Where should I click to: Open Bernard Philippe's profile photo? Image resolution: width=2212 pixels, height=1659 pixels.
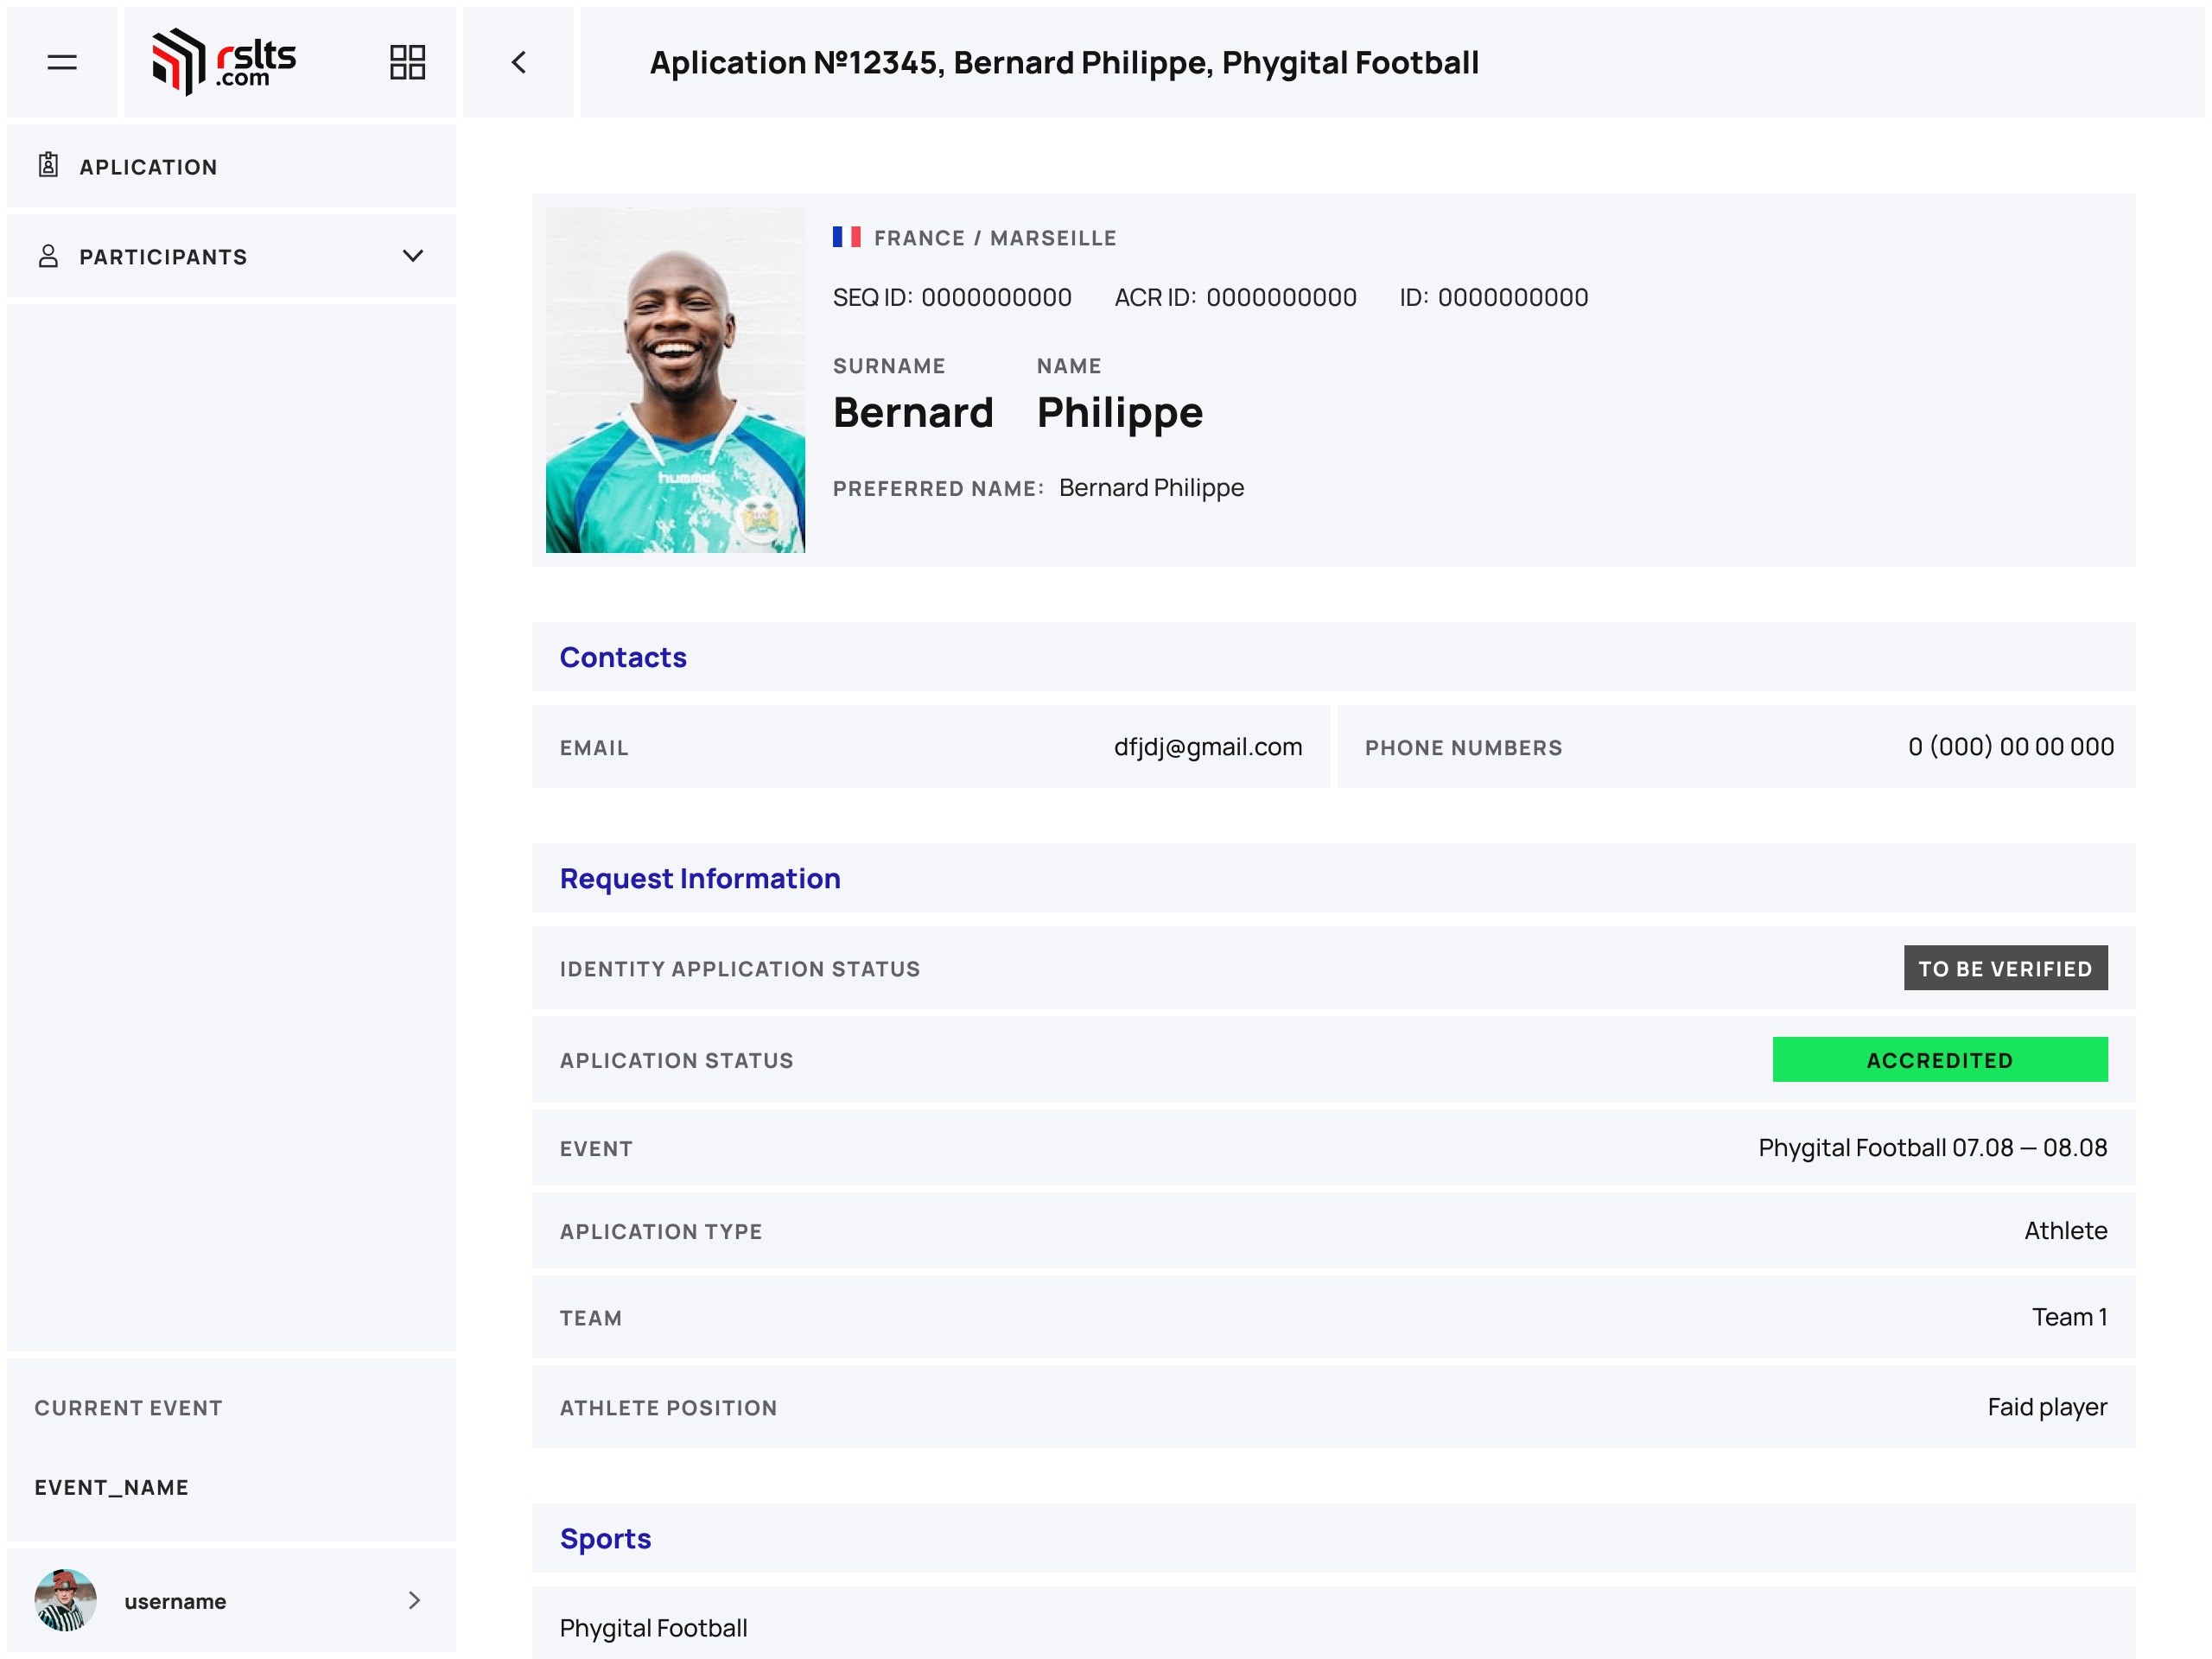(675, 380)
